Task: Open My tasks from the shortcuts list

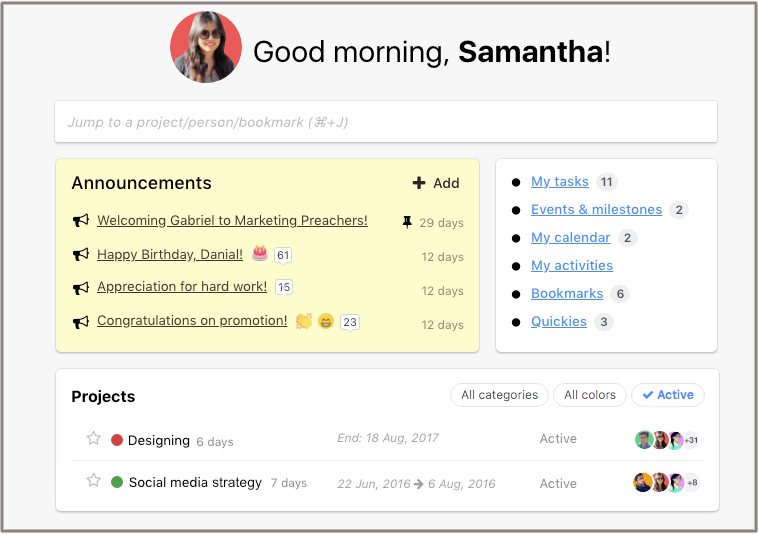Action: [560, 182]
